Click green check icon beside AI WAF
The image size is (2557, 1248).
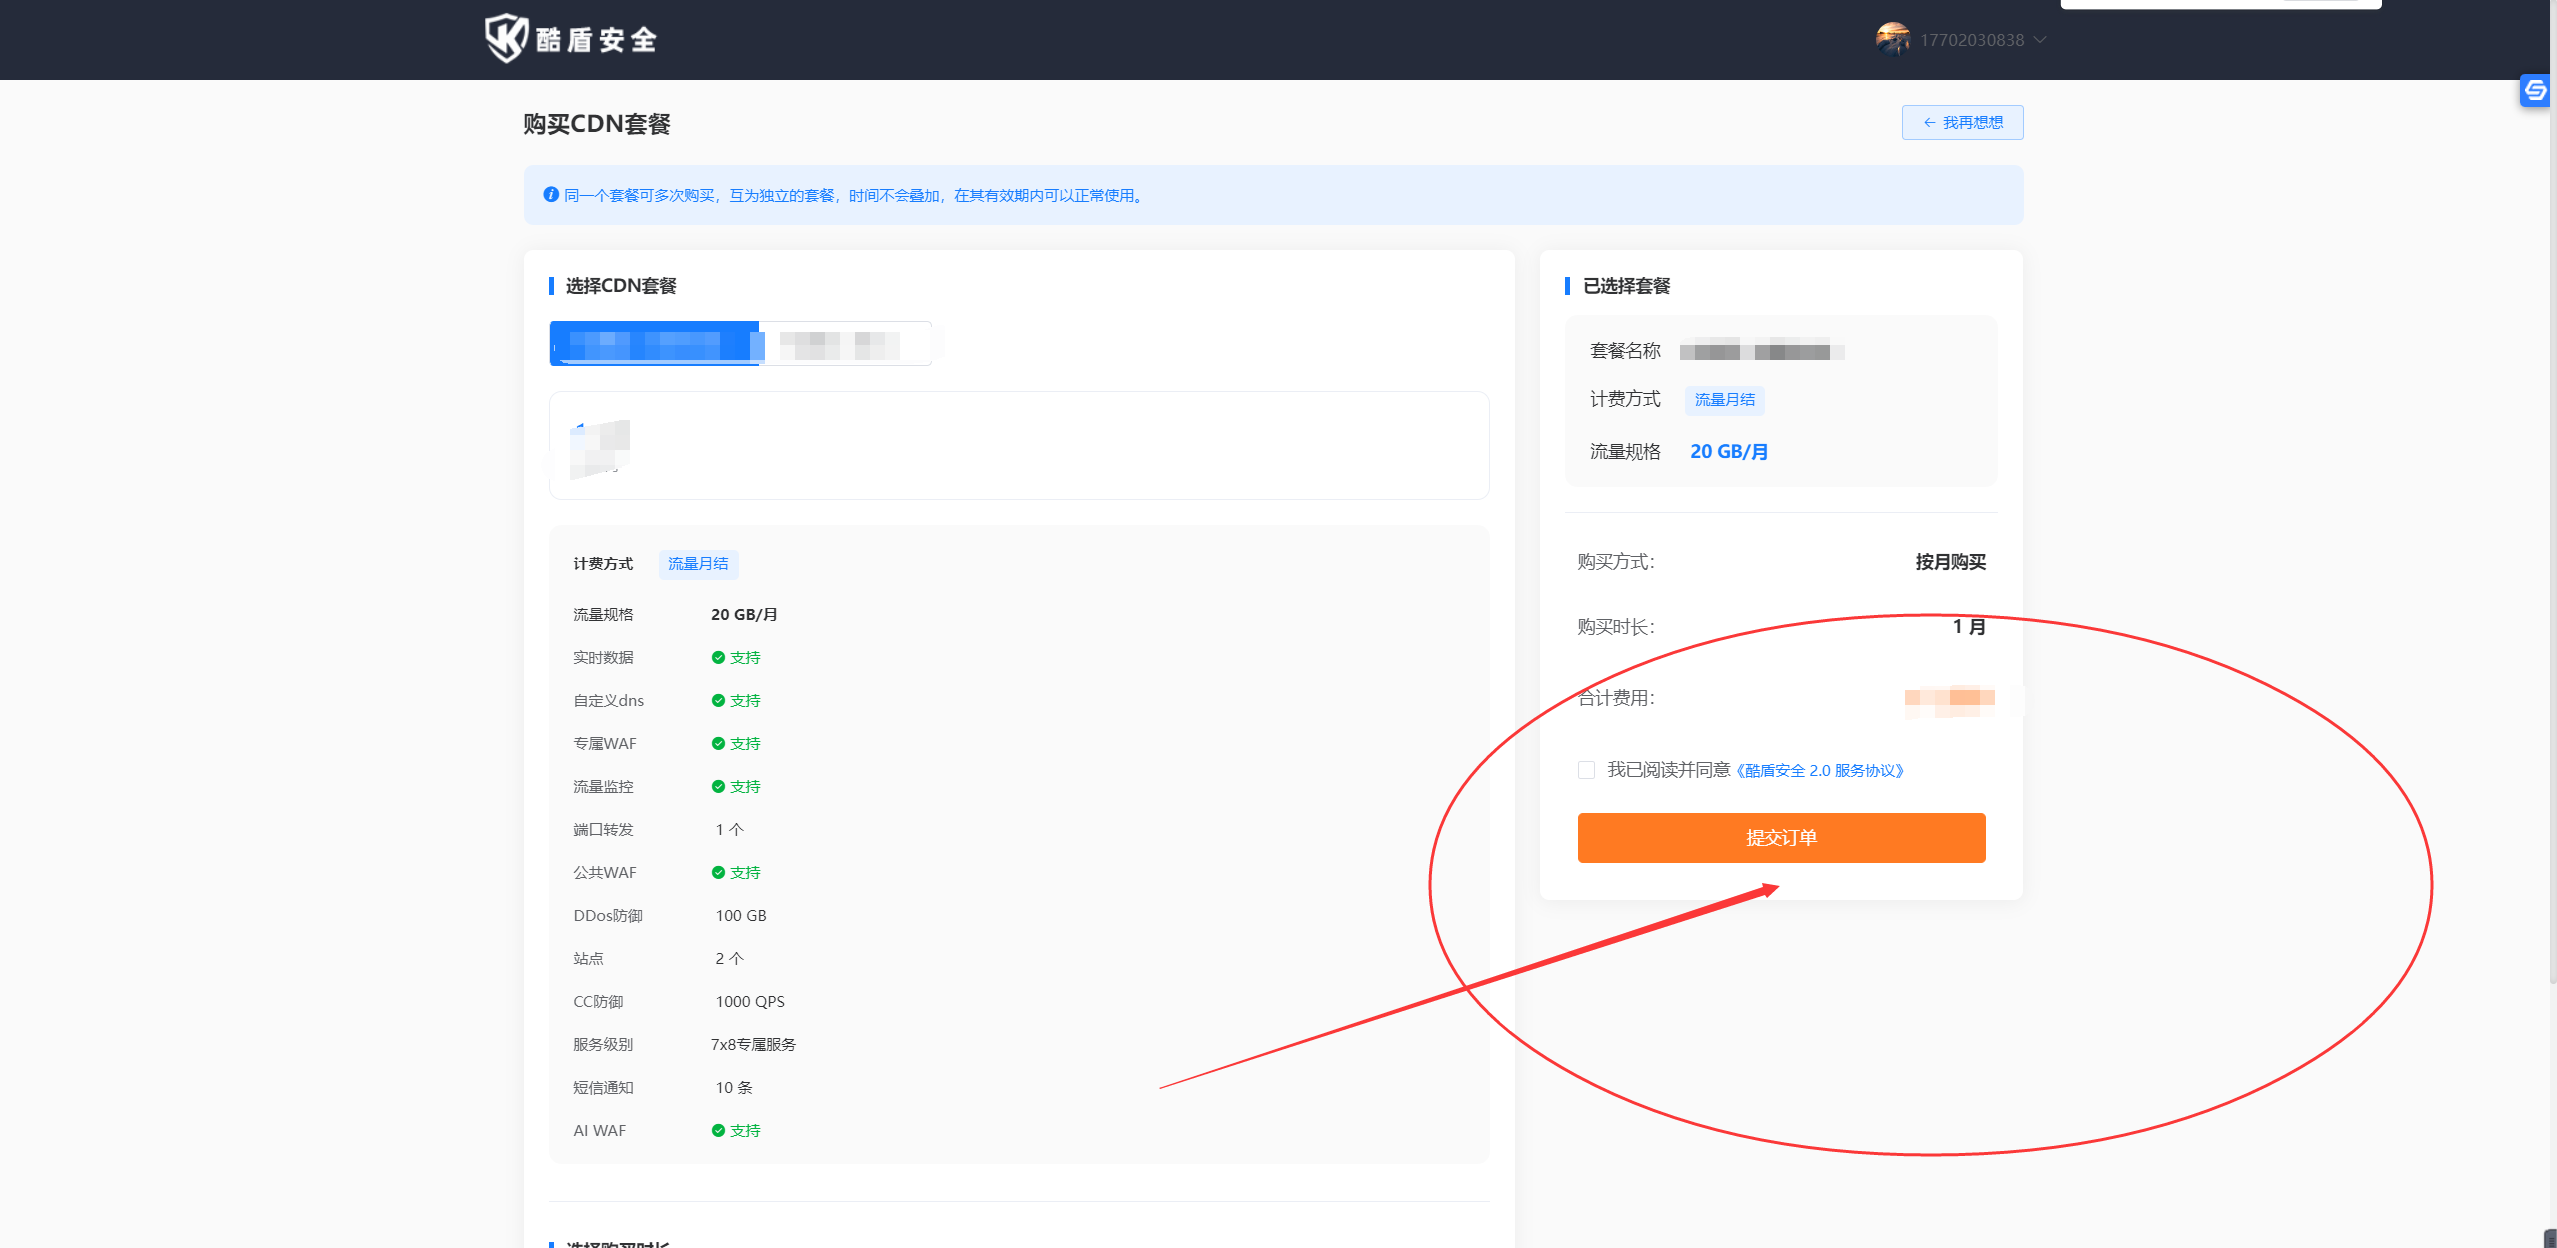718,1131
